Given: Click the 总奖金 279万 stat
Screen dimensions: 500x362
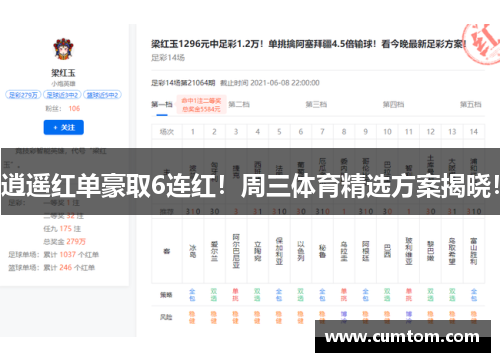Looking at the screenshot, I should tap(65, 241).
